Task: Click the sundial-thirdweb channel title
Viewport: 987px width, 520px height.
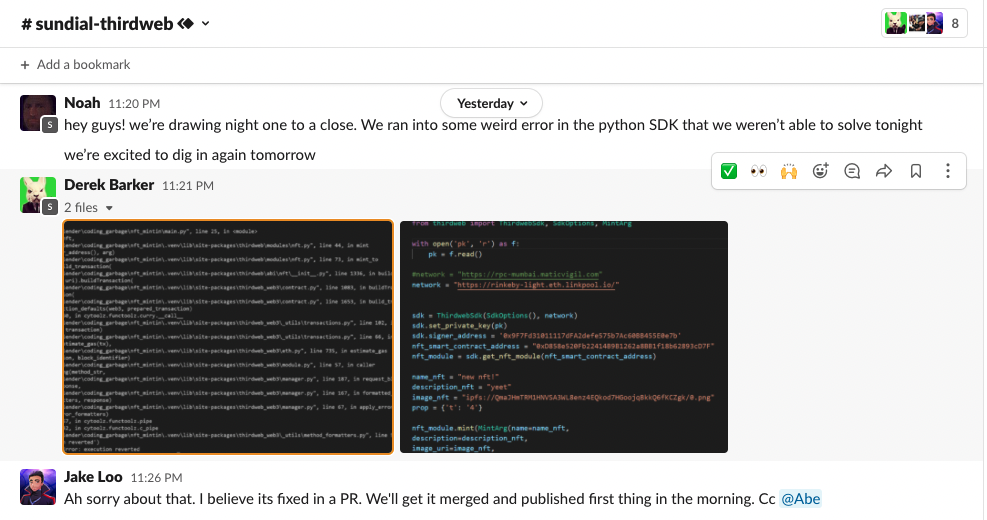Action: pos(98,24)
